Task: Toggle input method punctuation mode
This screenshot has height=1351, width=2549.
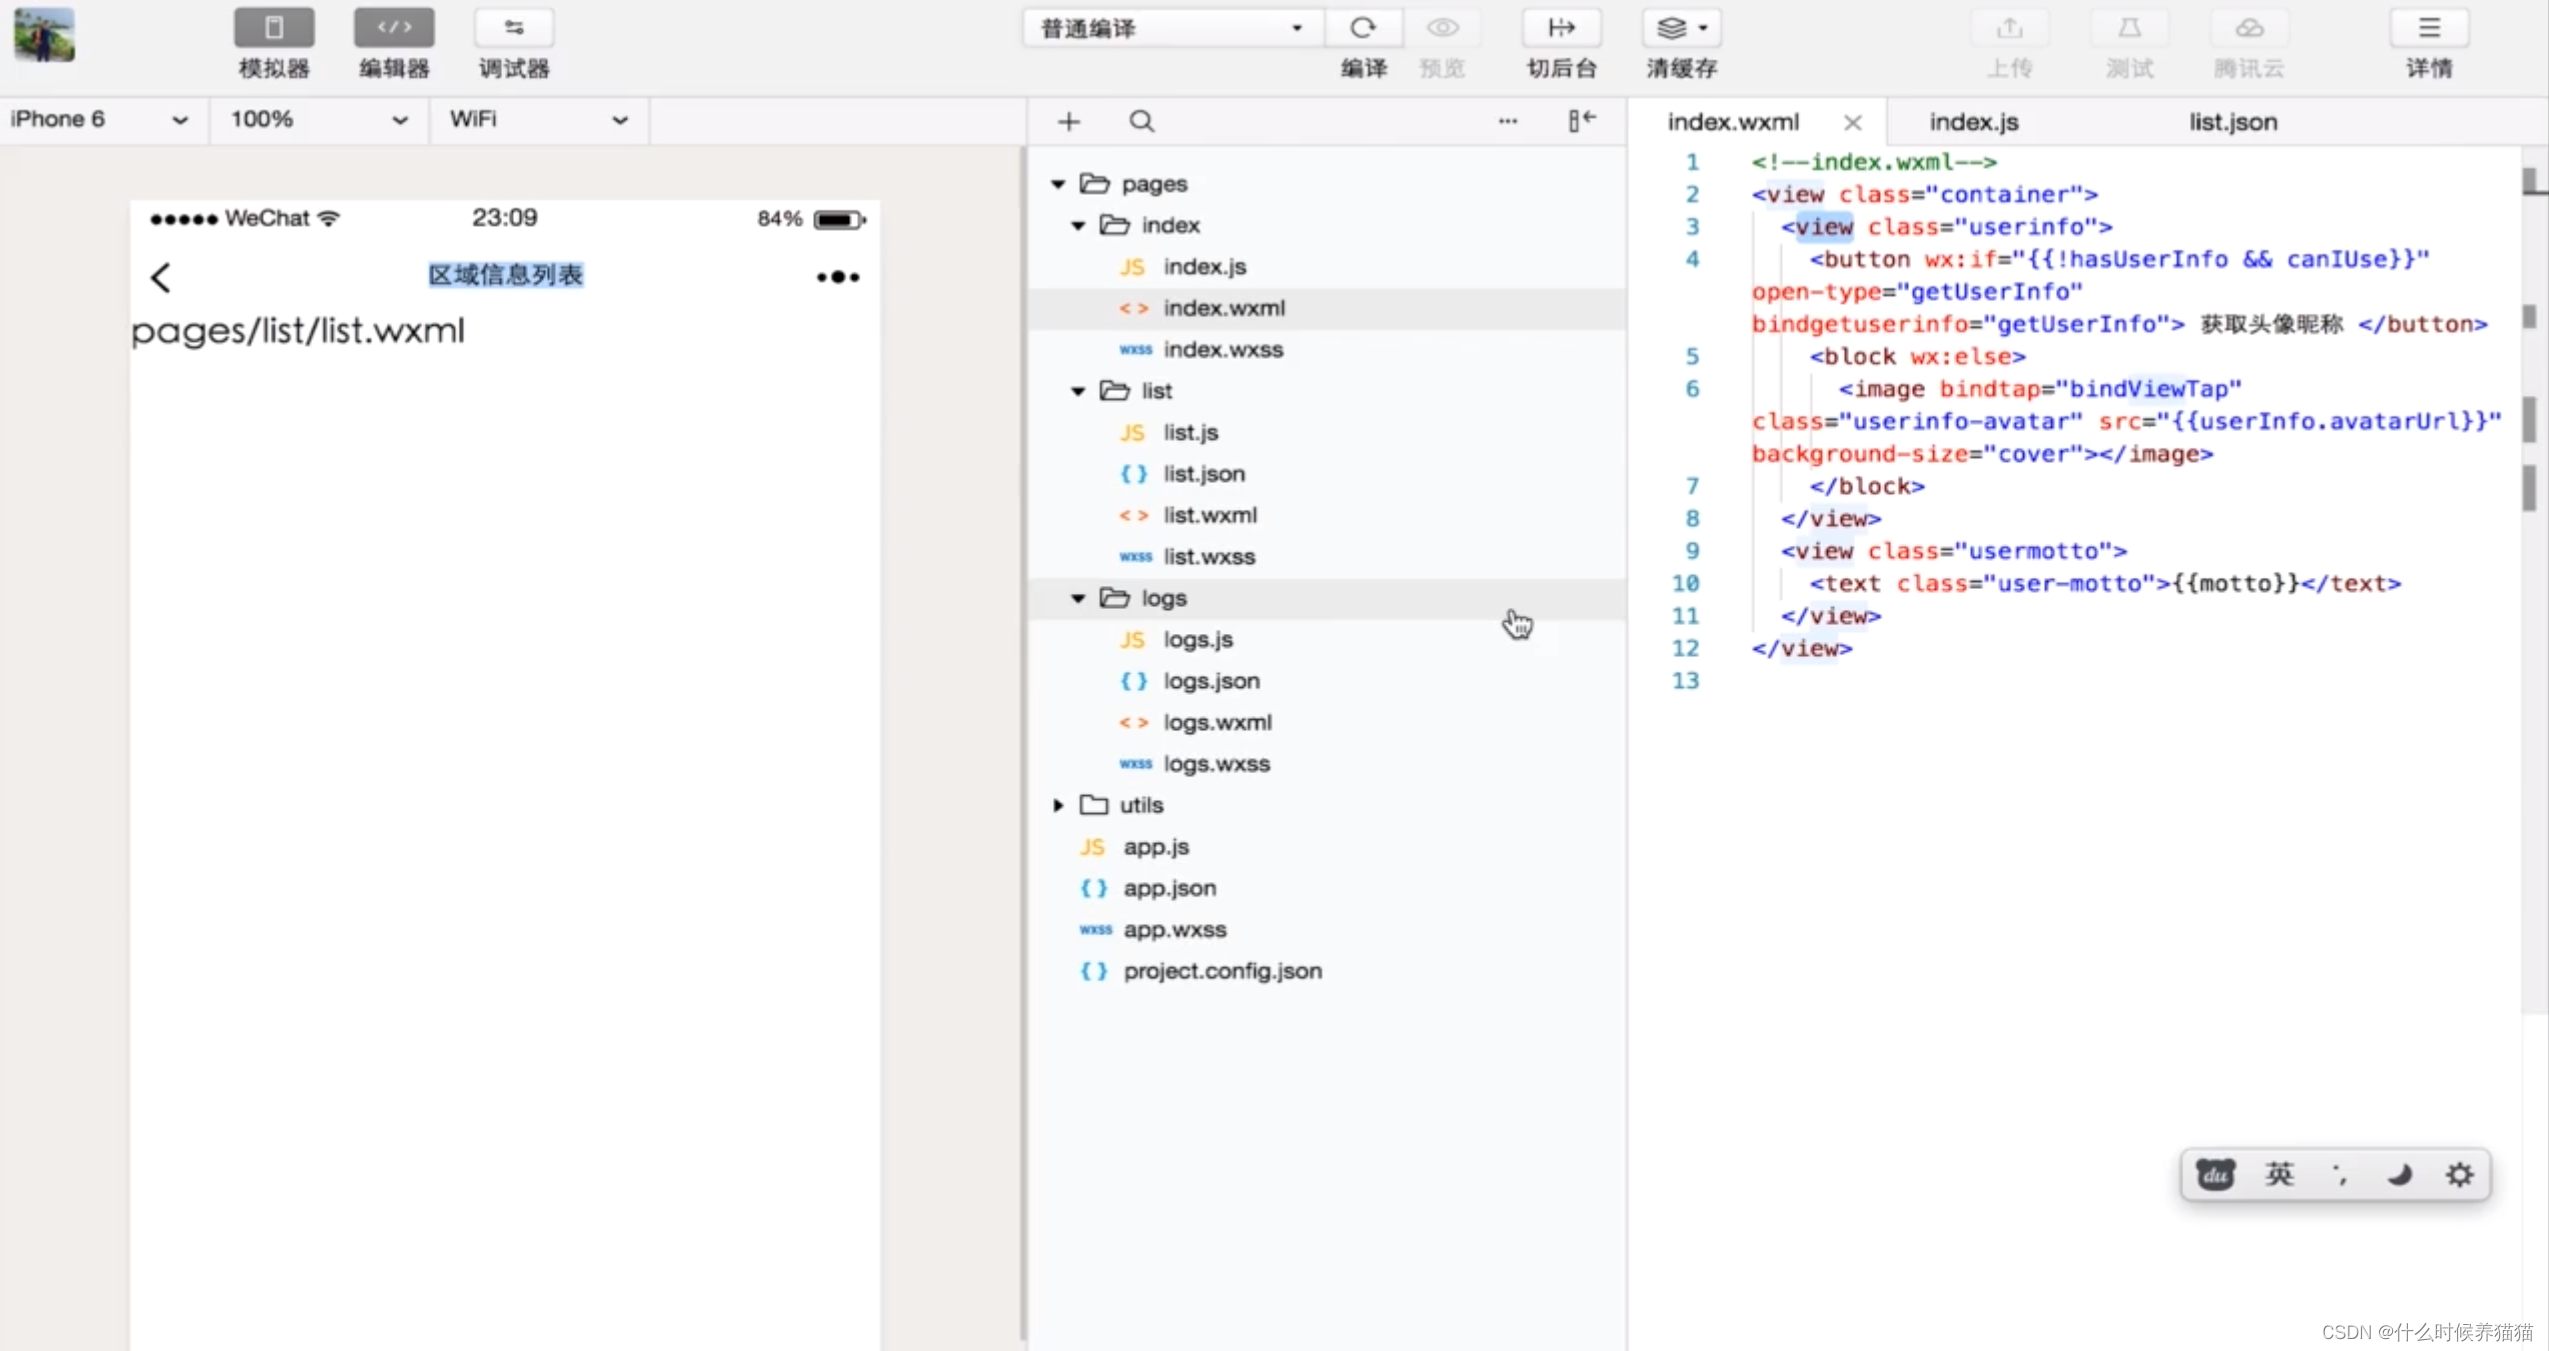Action: [x=2339, y=1174]
